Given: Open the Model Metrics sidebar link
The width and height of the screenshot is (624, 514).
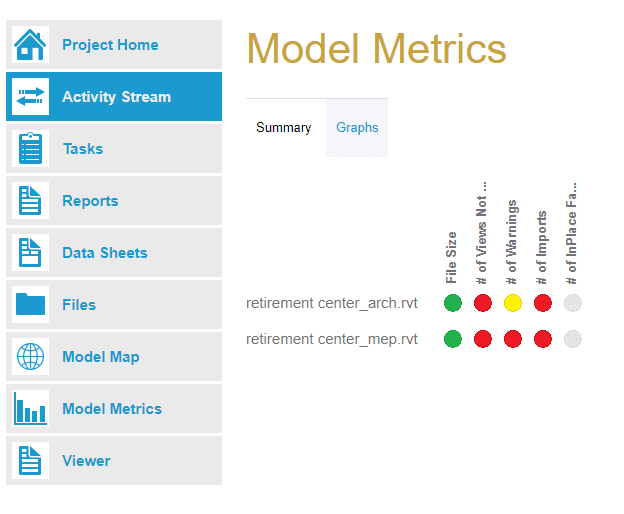Looking at the screenshot, I should 112,409.
